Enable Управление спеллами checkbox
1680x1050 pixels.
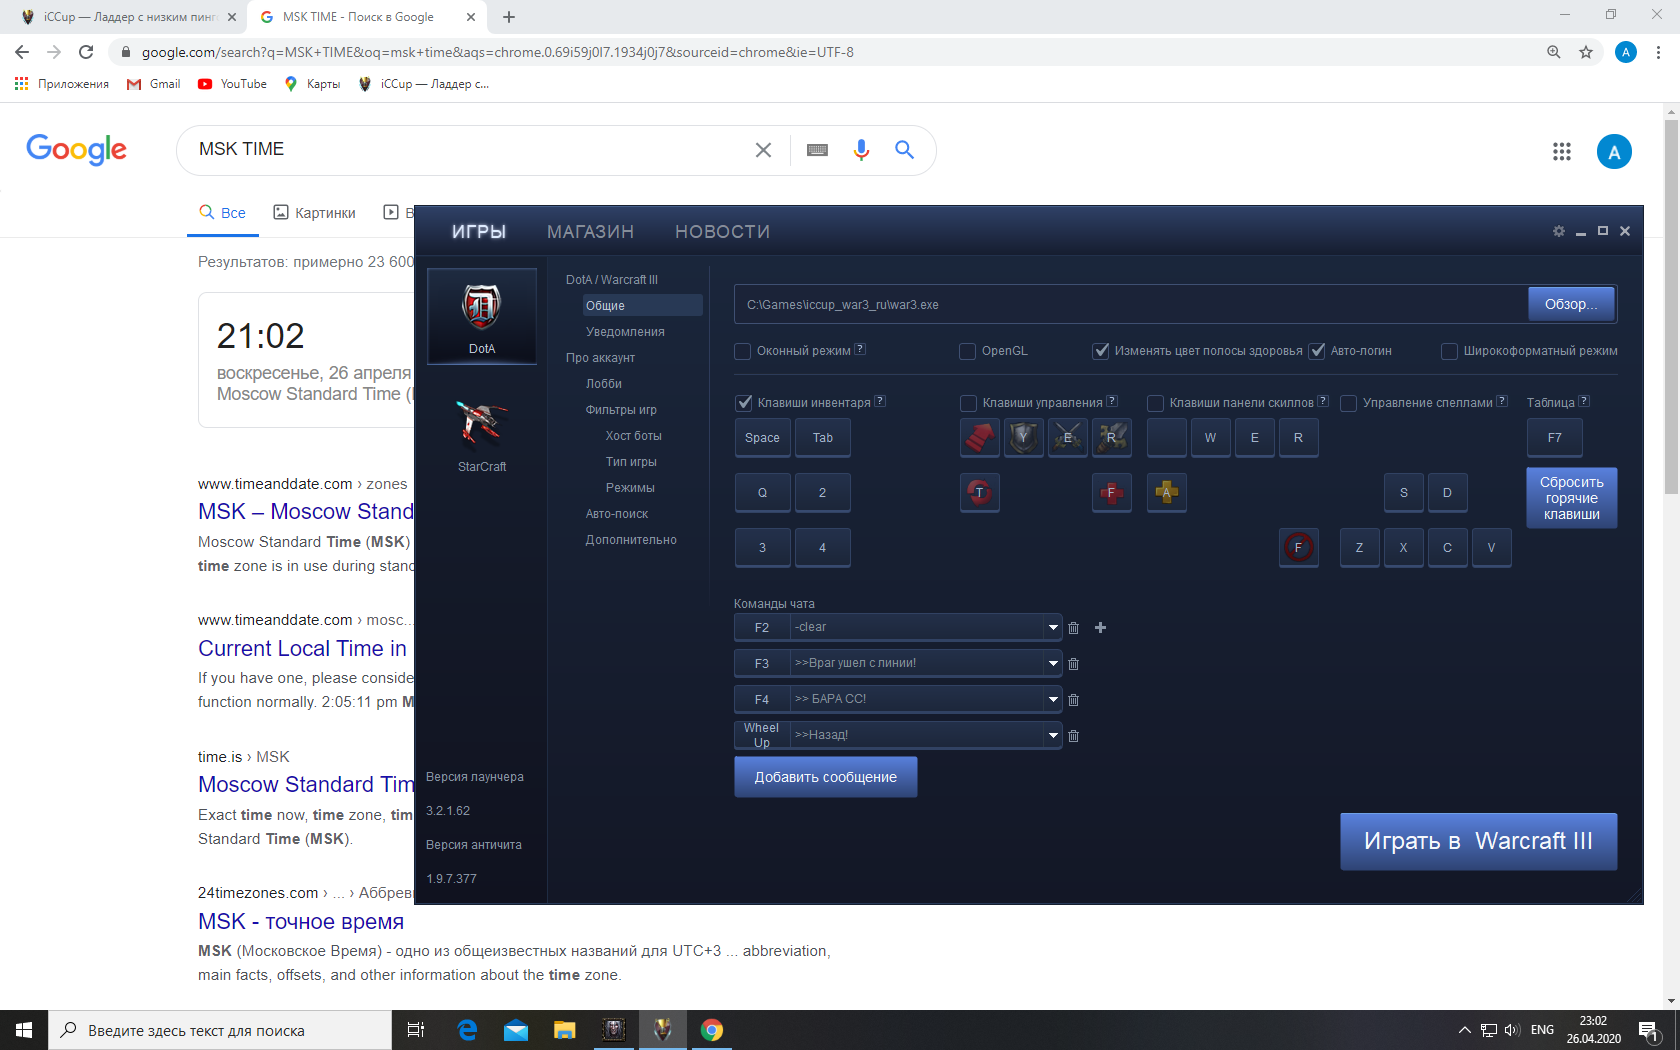click(x=1348, y=403)
